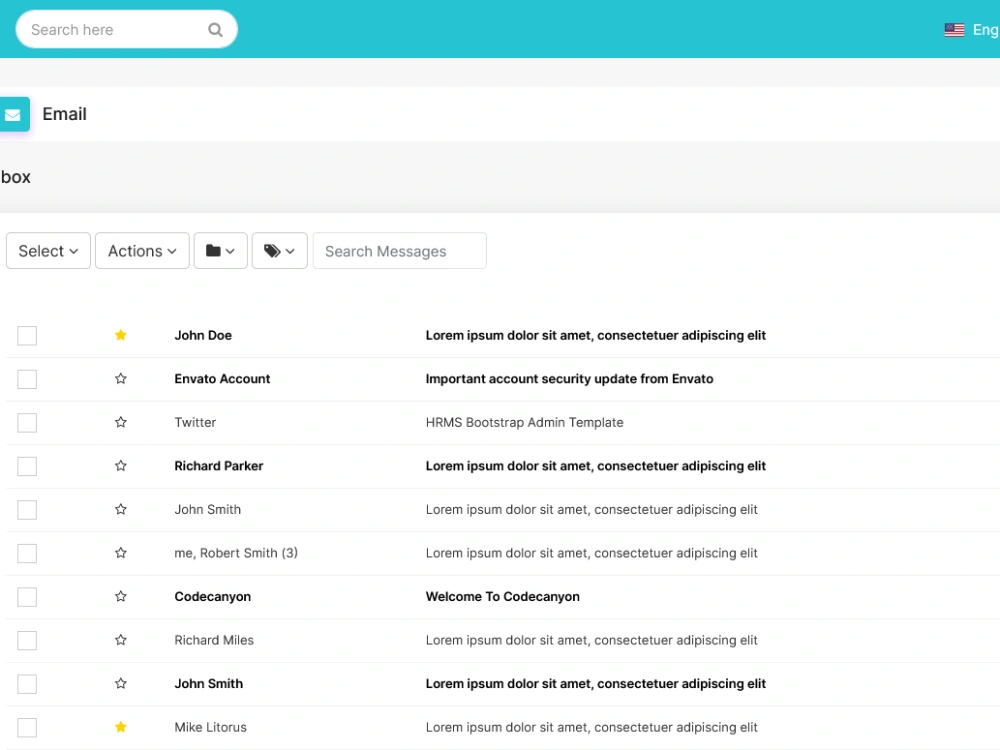Star the Codecanyon email
This screenshot has width=1000, height=750.
coord(121,596)
